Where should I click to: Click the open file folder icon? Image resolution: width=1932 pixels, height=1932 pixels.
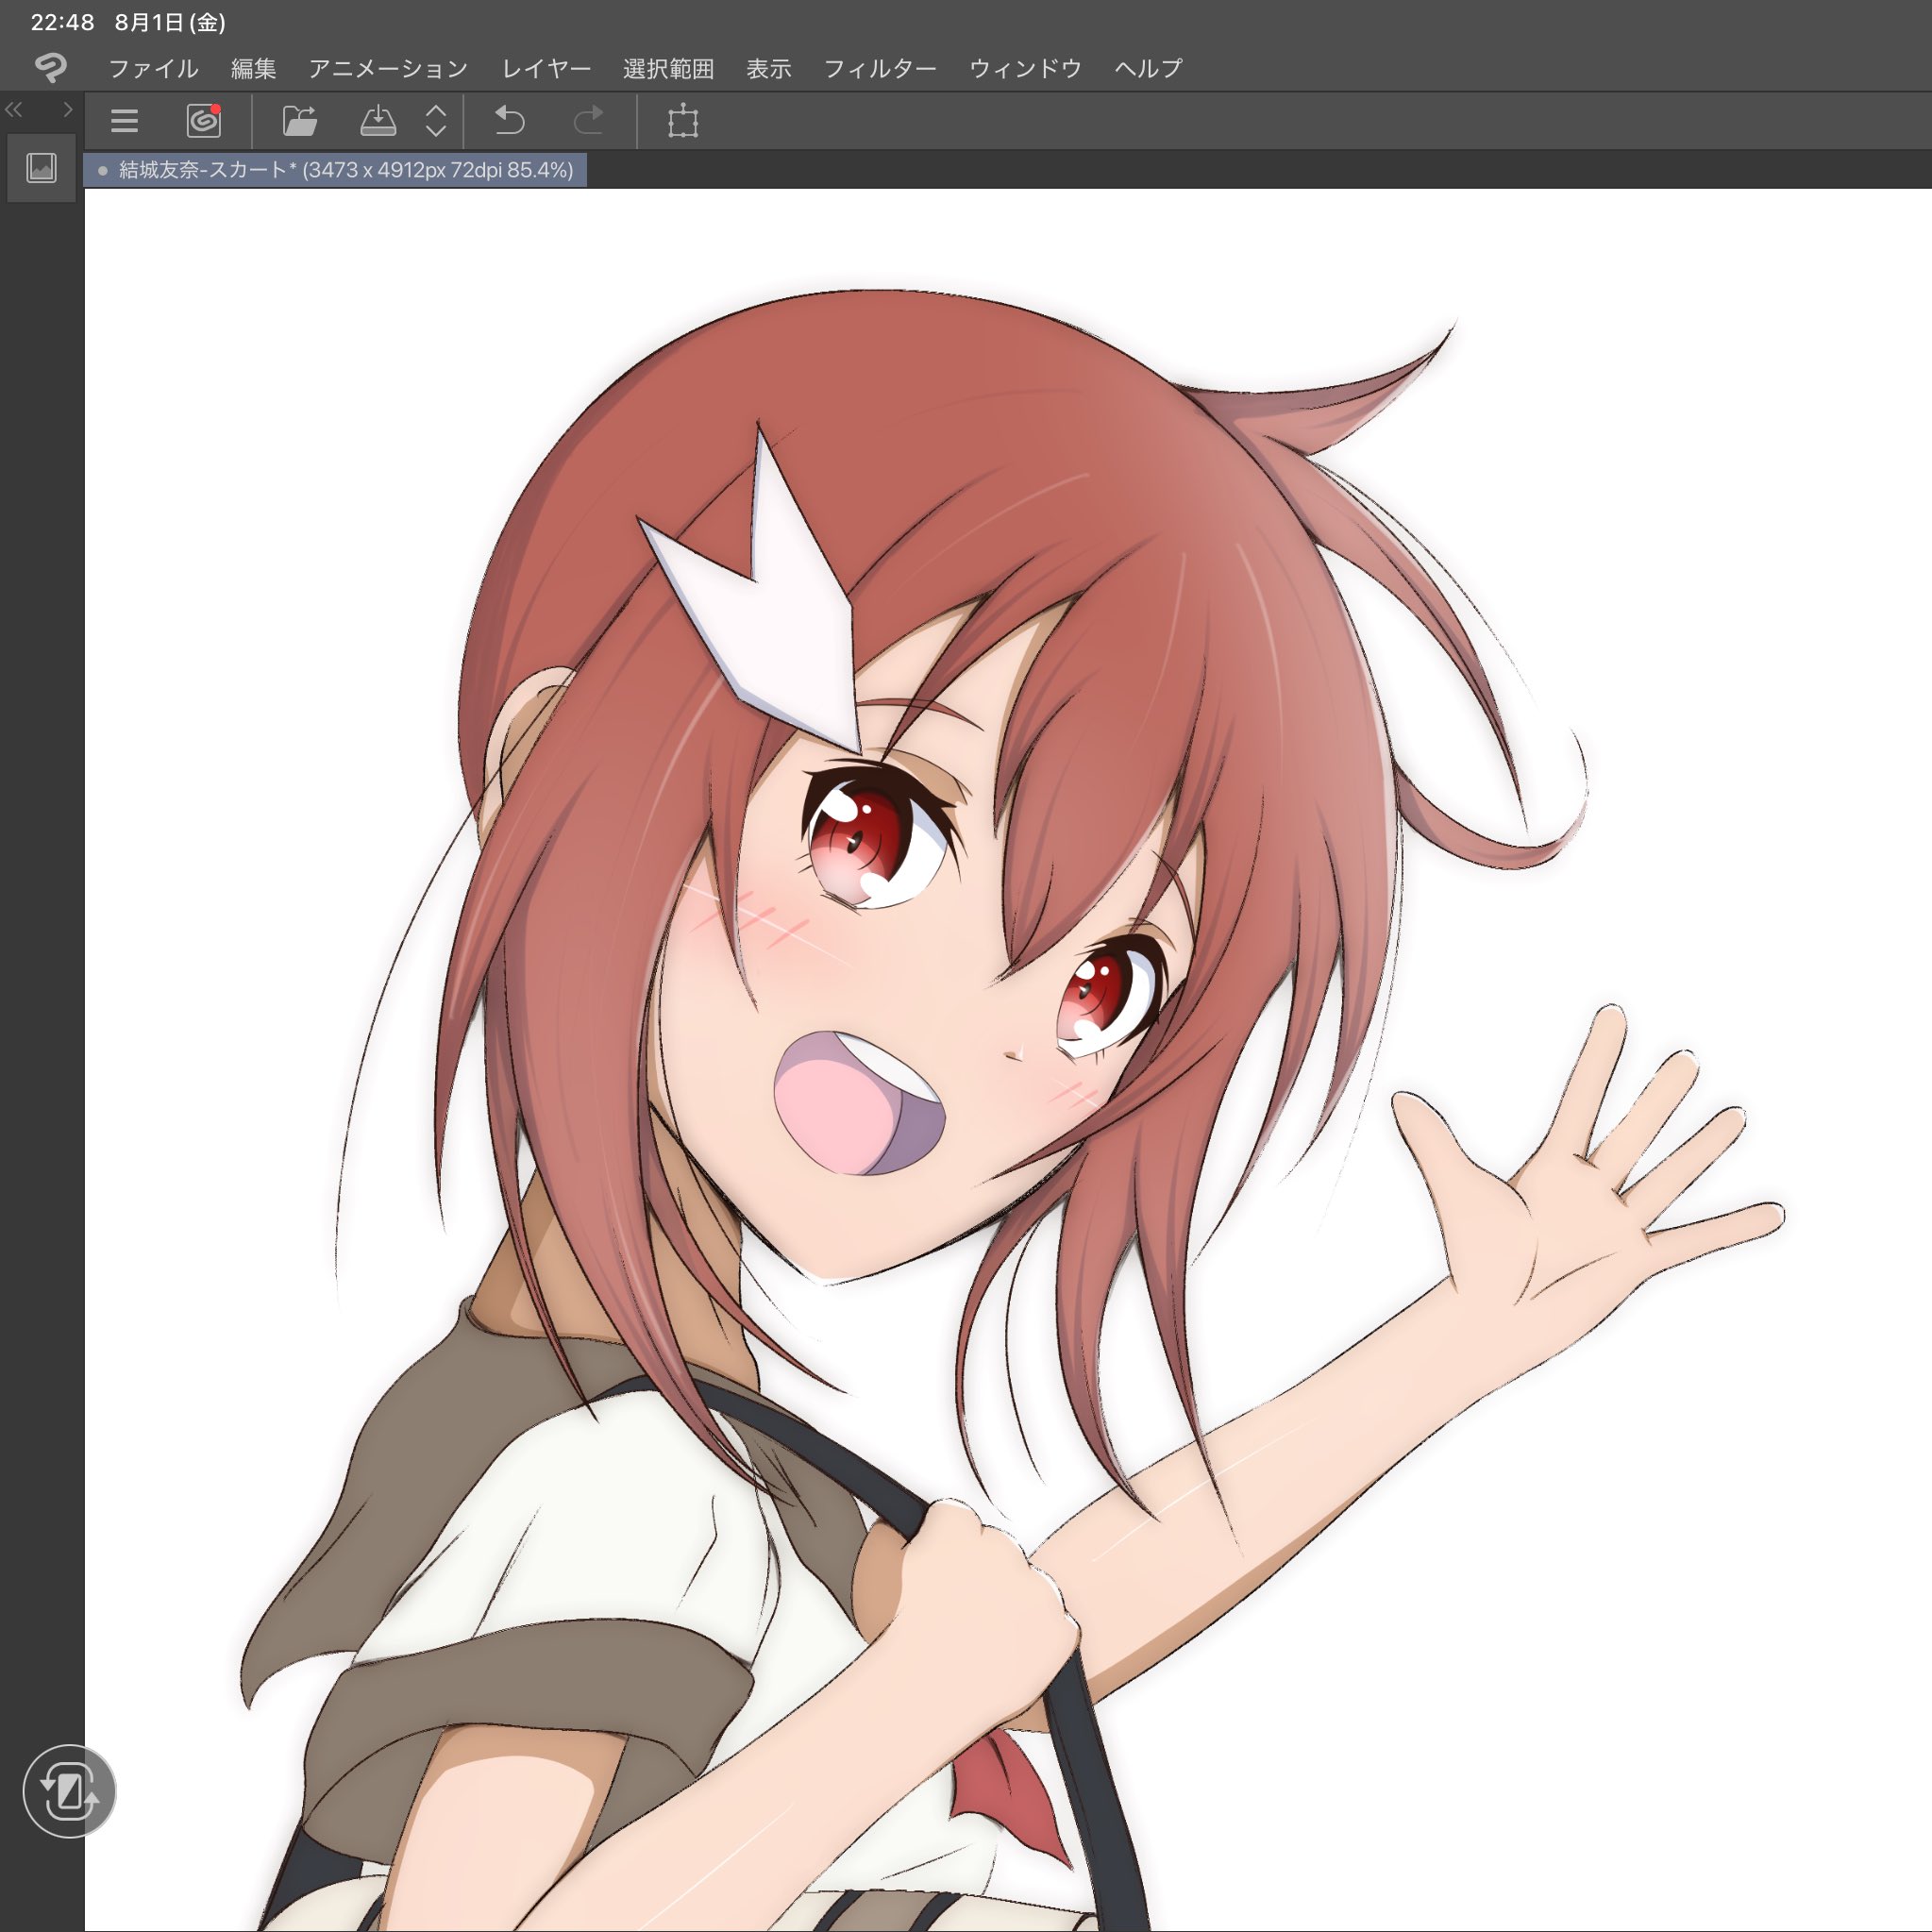[299, 121]
